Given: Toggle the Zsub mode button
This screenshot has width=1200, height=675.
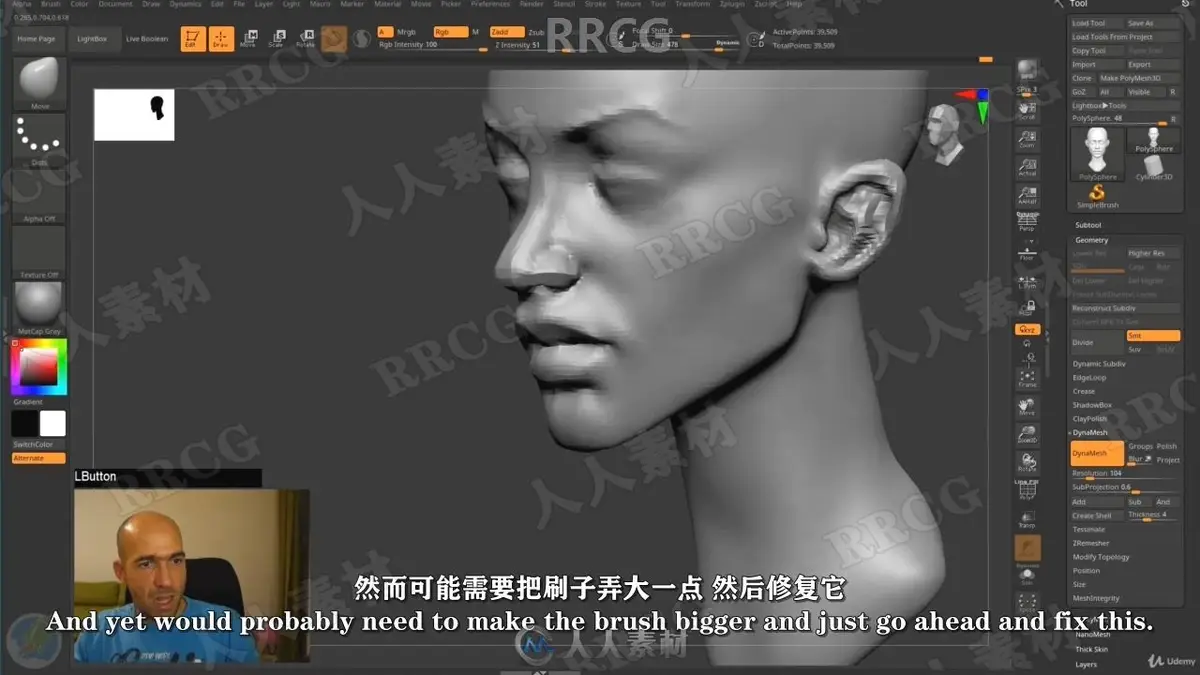Looking at the screenshot, I should [x=536, y=32].
